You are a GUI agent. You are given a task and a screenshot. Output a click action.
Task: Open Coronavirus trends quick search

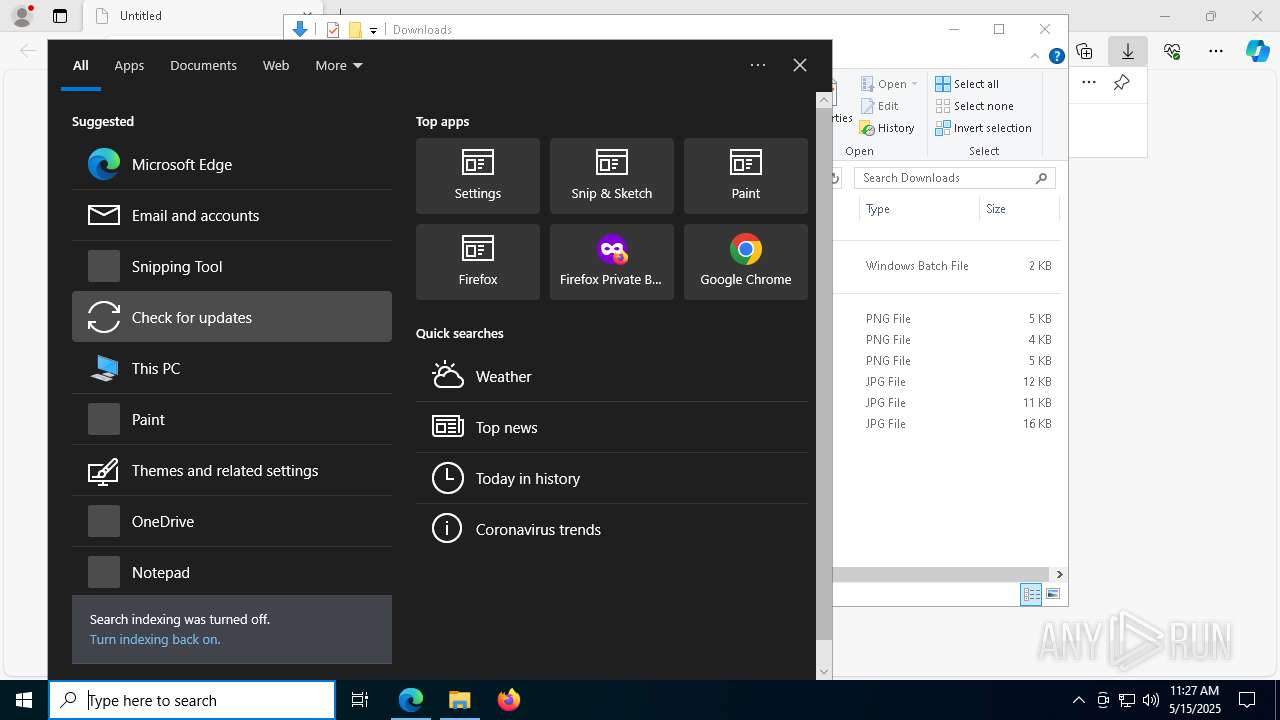[x=612, y=529]
